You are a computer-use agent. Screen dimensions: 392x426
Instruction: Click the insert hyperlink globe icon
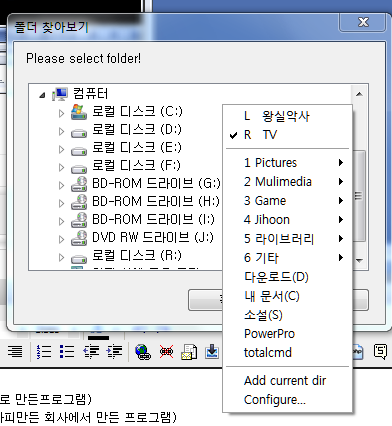(143, 352)
